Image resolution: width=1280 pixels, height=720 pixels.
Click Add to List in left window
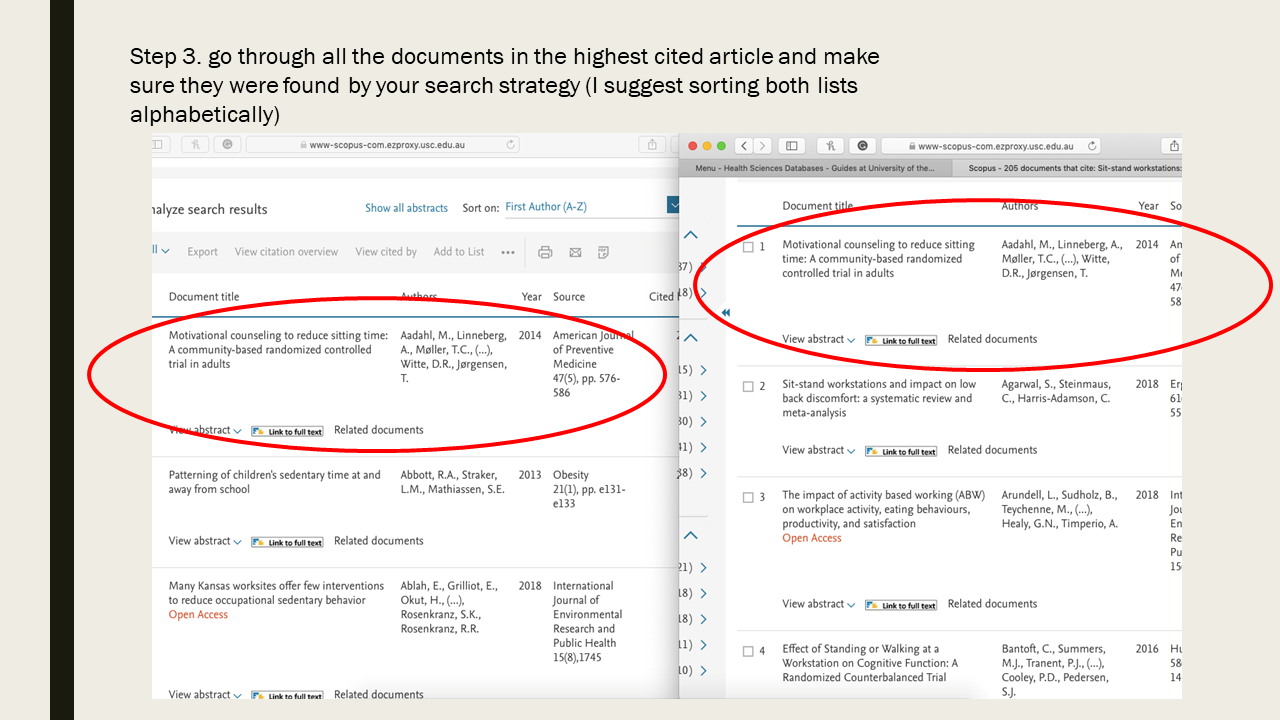click(459, 252)
